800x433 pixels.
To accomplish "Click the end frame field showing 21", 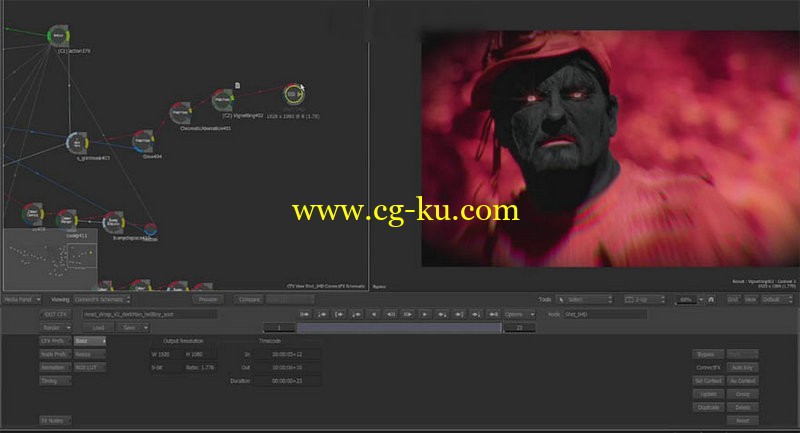I will pyautogui.click(x=519, y=327).
